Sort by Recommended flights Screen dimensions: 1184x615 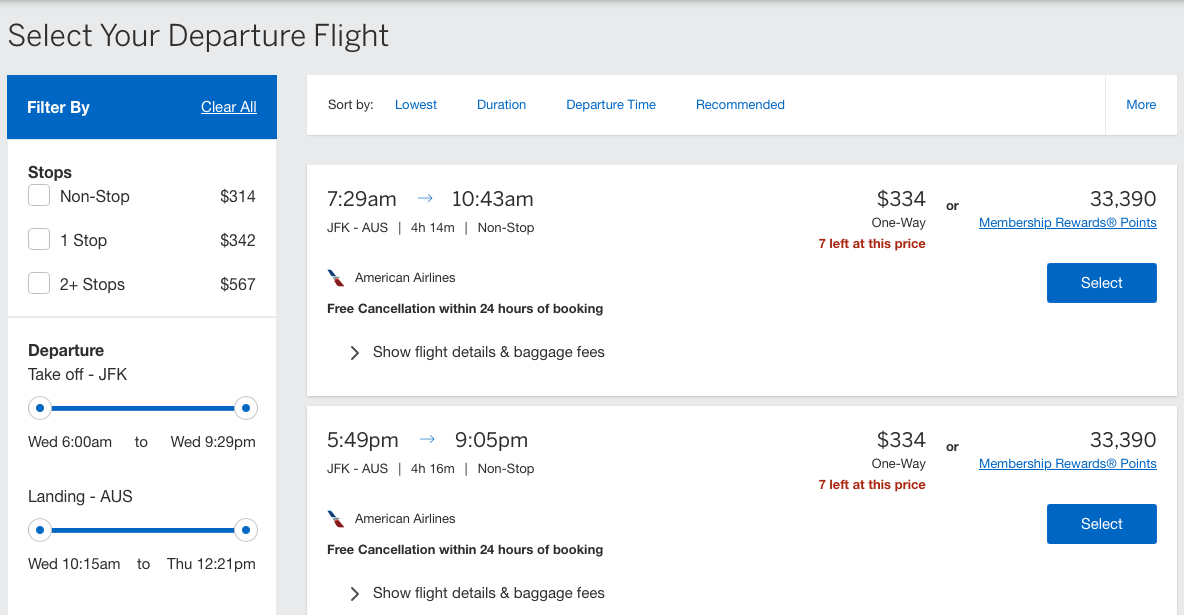point(740,105)
